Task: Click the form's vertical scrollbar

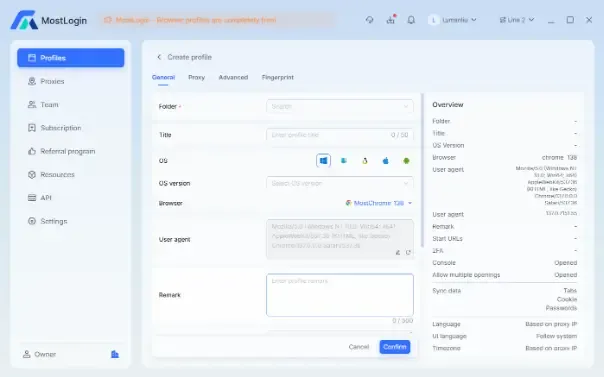Action: 423,170
